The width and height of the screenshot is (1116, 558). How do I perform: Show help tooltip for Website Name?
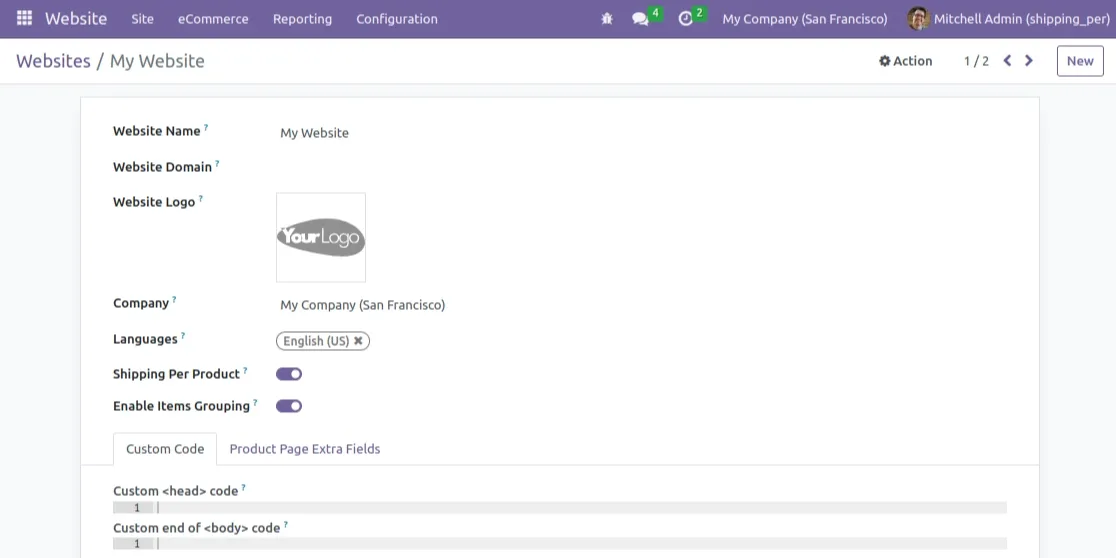(206, 127)
